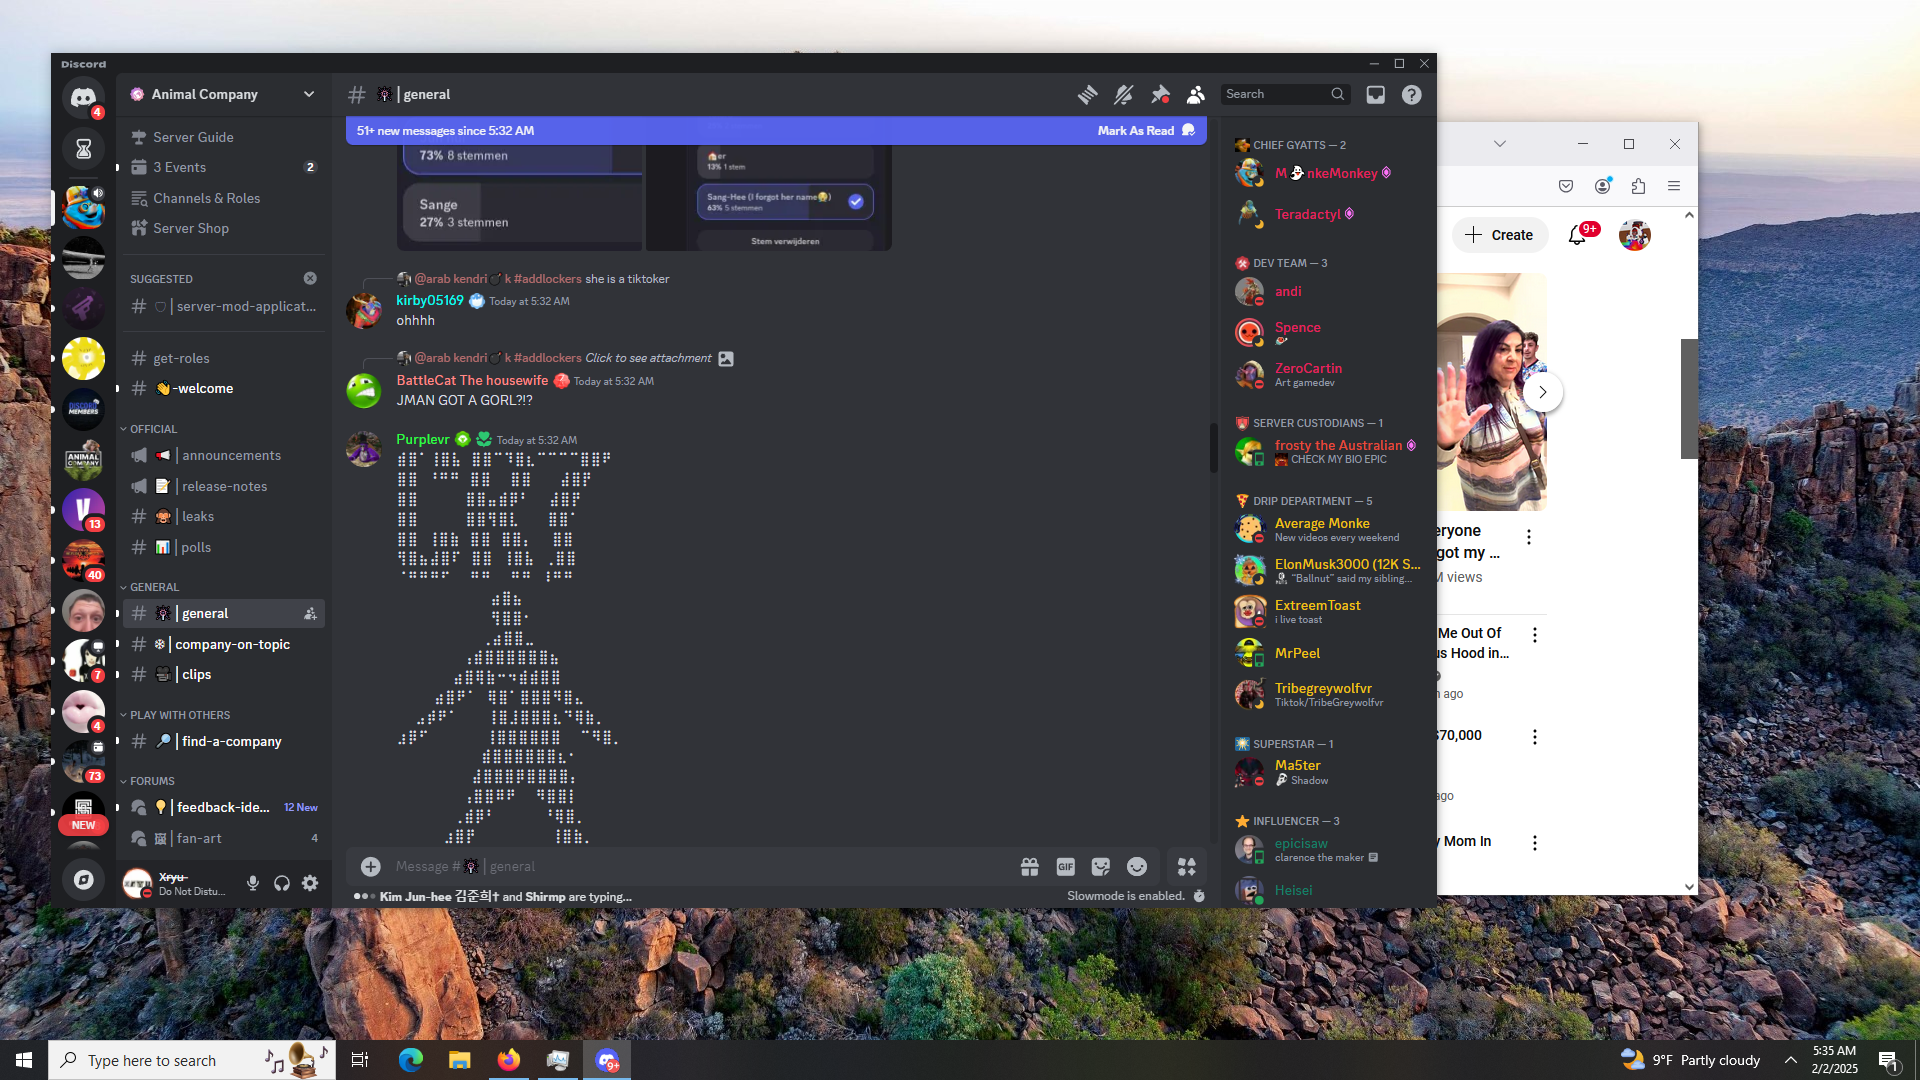Open the Threads icon in header
Image resolution: width=1920 pixels, height=1080 pixels.
pos(1087,95)
